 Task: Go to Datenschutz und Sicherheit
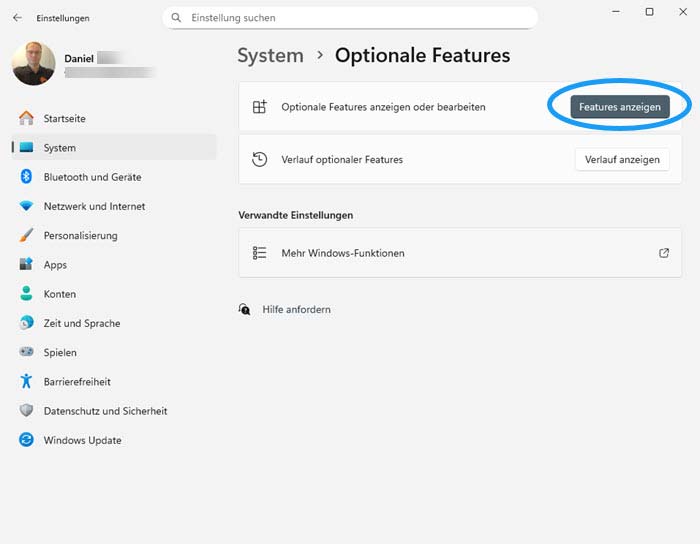(105, 411)
